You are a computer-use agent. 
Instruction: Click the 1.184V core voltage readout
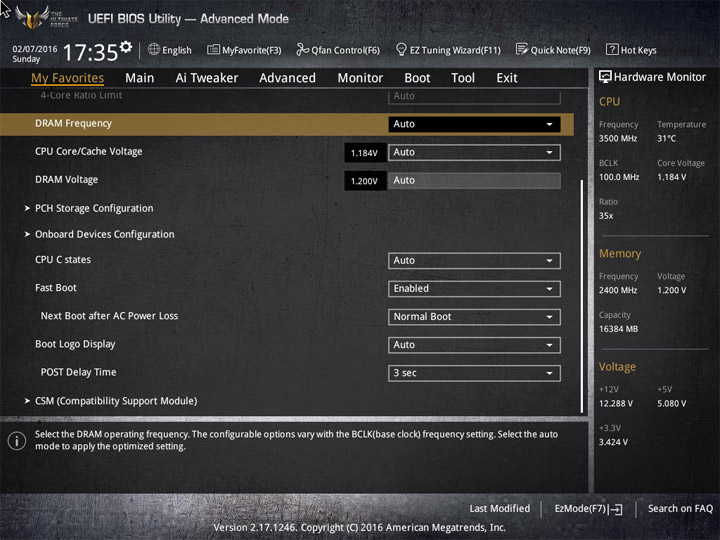[x=364, y=153]
